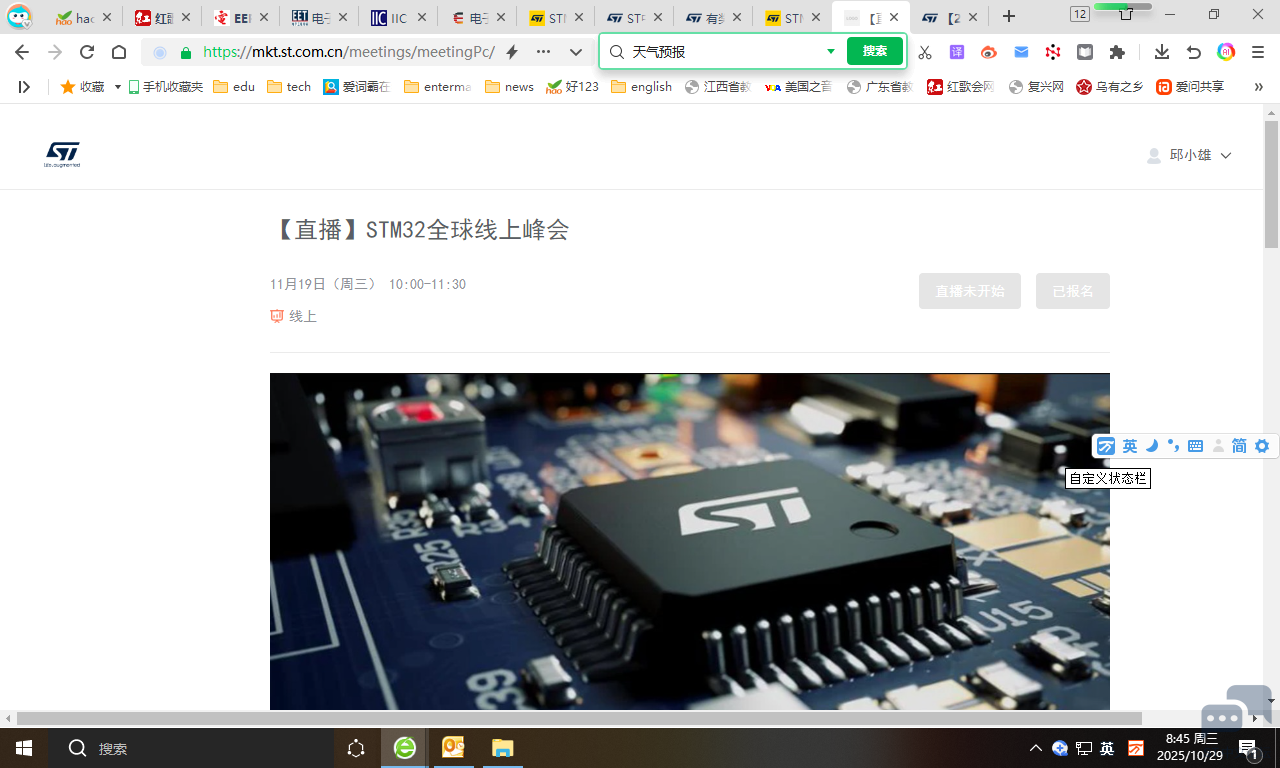
Task: Click the green 搜索 search button
Action: (874, 51)
